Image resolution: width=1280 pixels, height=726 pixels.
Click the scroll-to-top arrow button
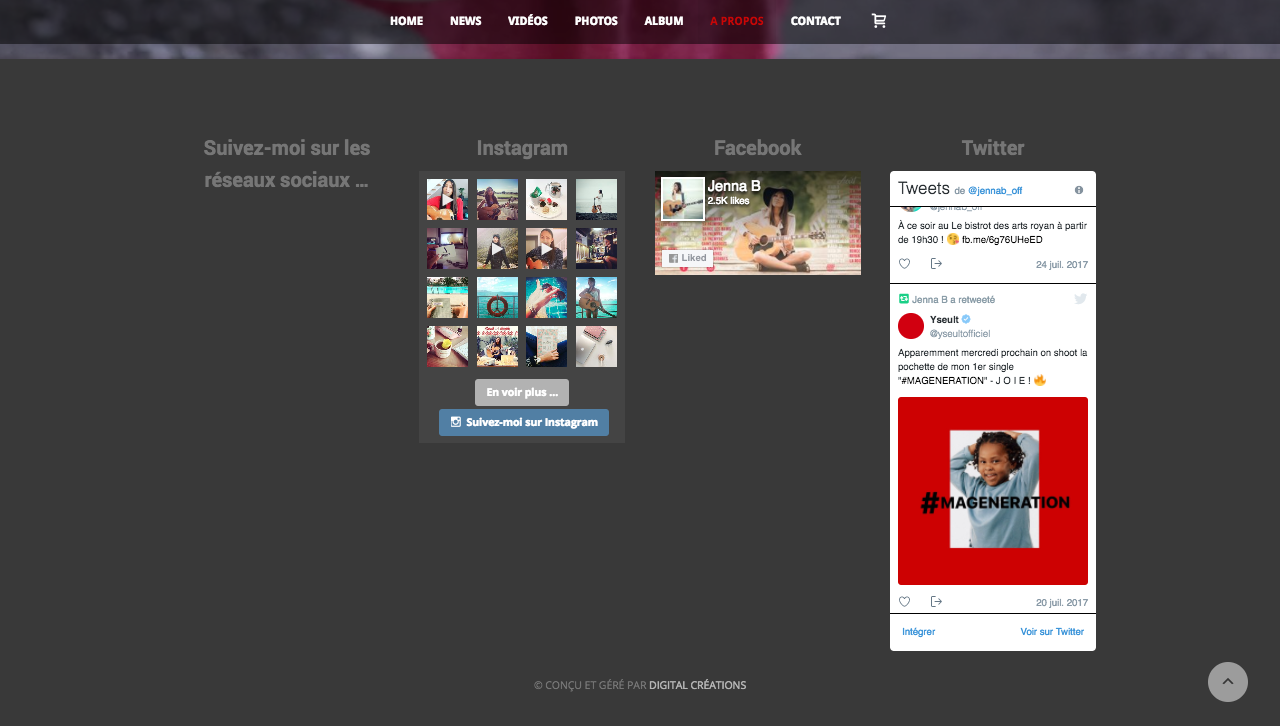point(1227,682)
